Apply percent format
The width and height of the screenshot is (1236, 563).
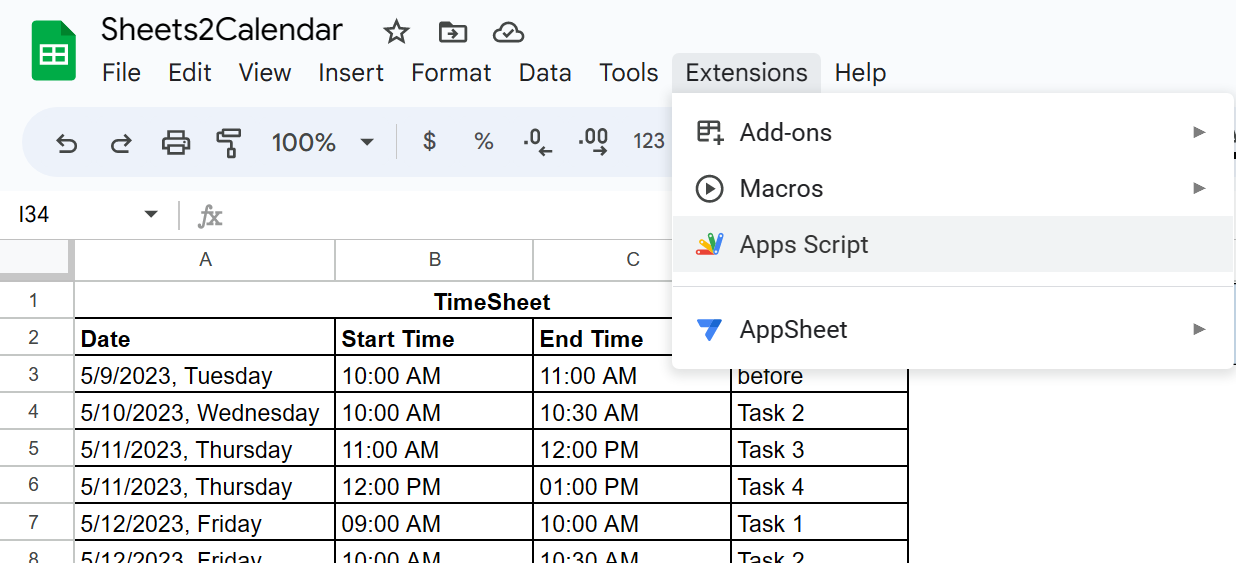pyautogui.click(x=484, y=142)
